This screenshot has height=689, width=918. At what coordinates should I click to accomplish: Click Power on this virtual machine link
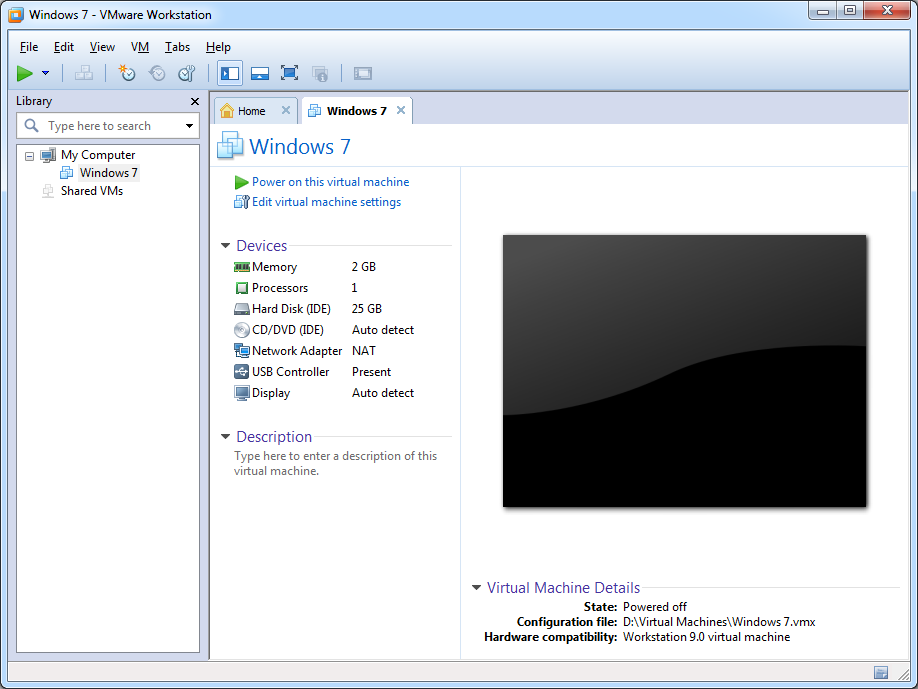coord(330,182)
